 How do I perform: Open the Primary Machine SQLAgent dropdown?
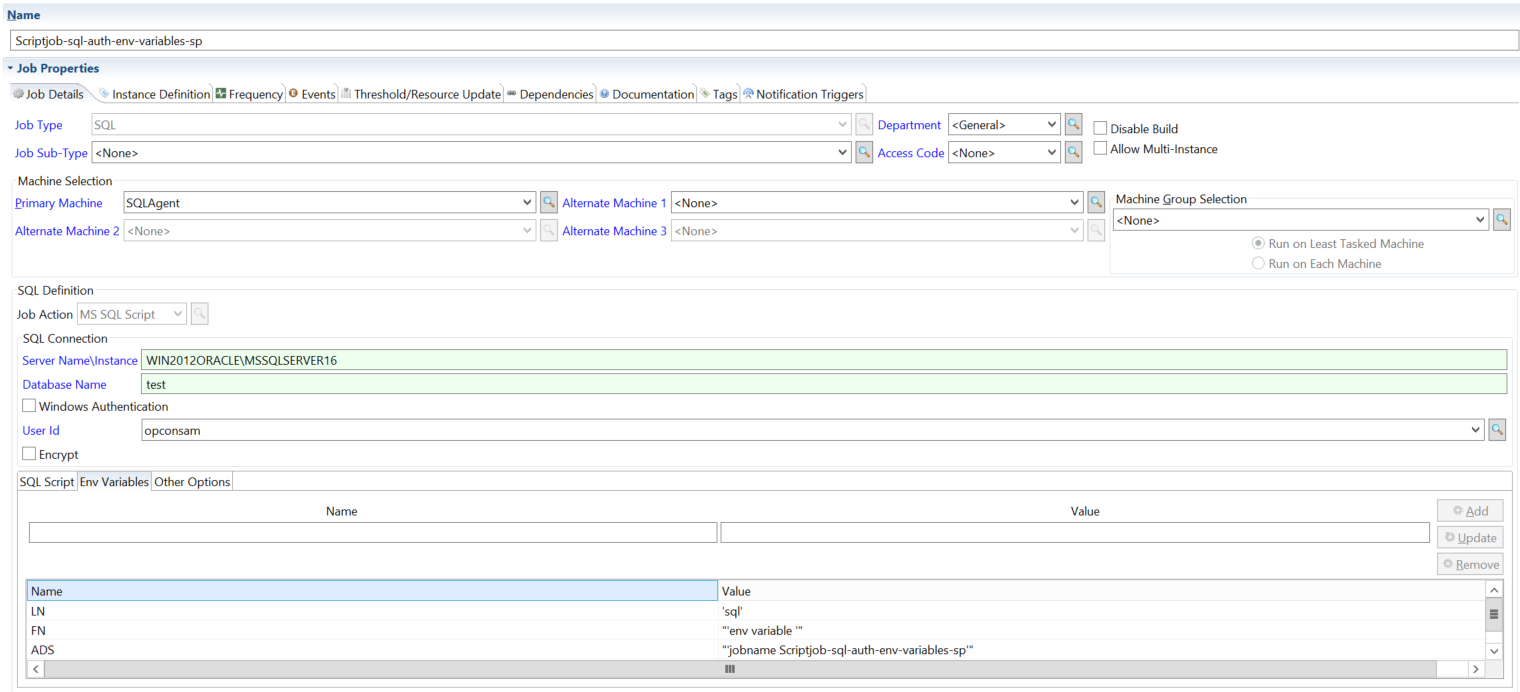coord(528,202)
